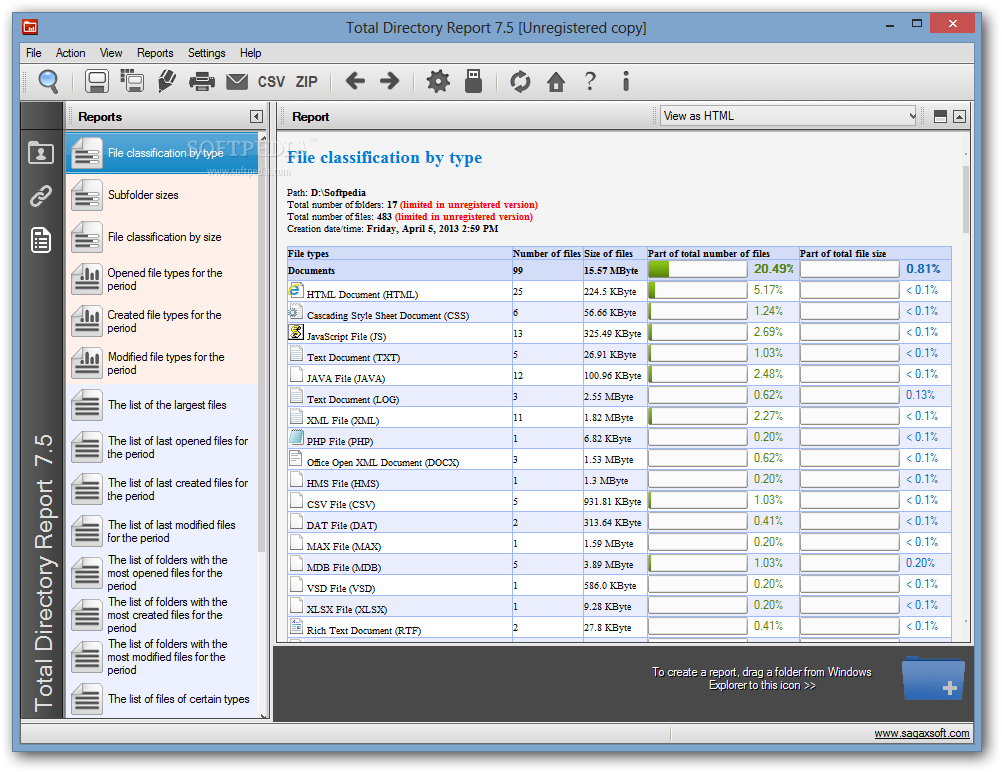The width and height of the screenshot is (1002, 772).
Task: Select Created file types for the period
Action: [162, 321]
